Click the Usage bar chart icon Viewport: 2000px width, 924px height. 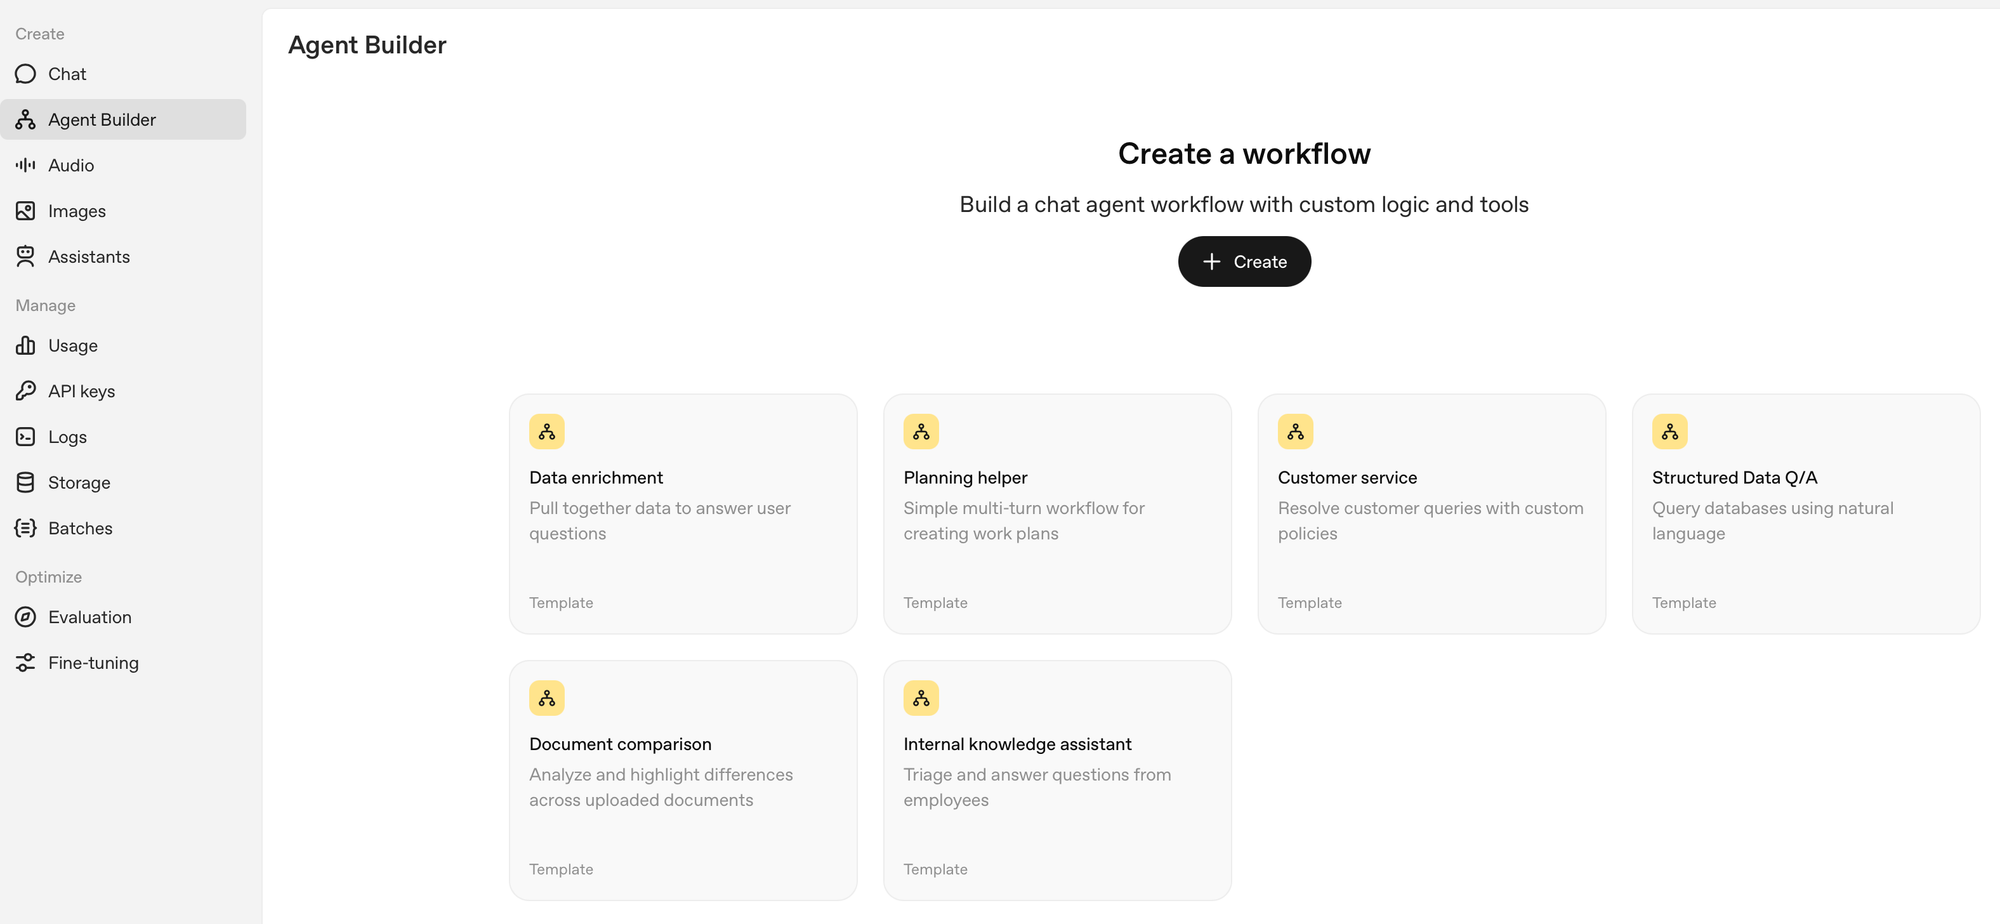tap(26, 346)
